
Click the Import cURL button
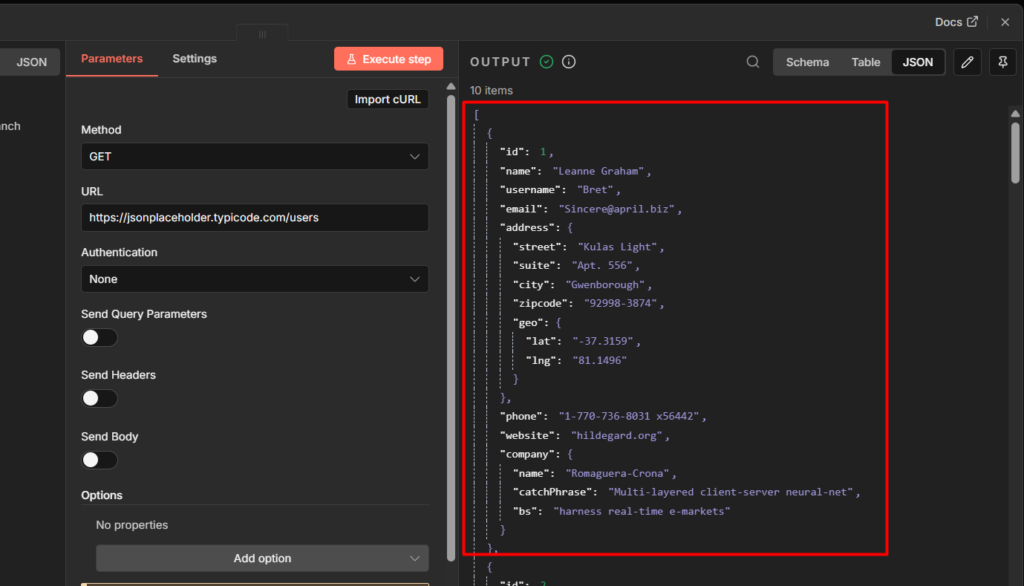click(387, 99)
